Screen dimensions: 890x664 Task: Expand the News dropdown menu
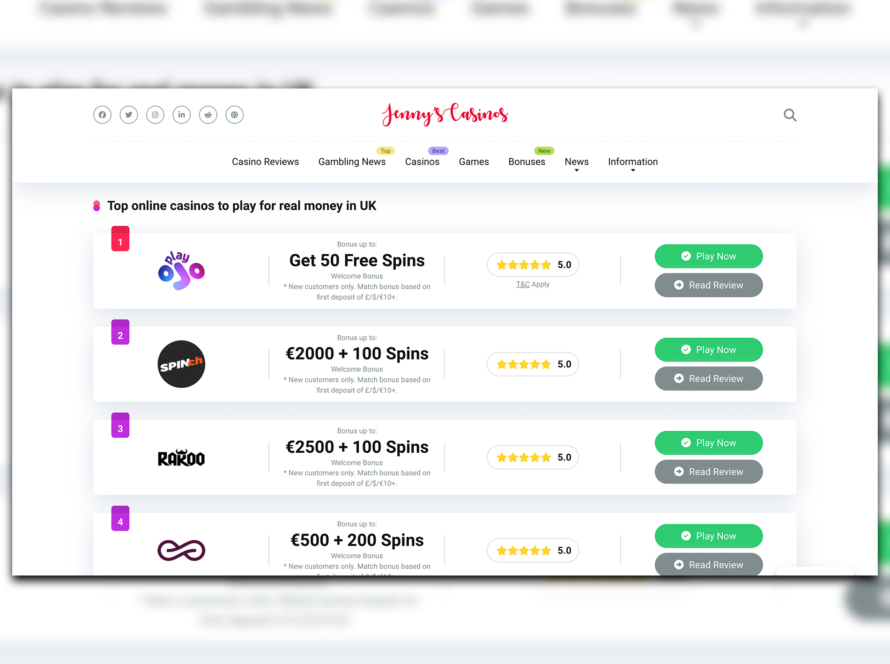(576, 162)
